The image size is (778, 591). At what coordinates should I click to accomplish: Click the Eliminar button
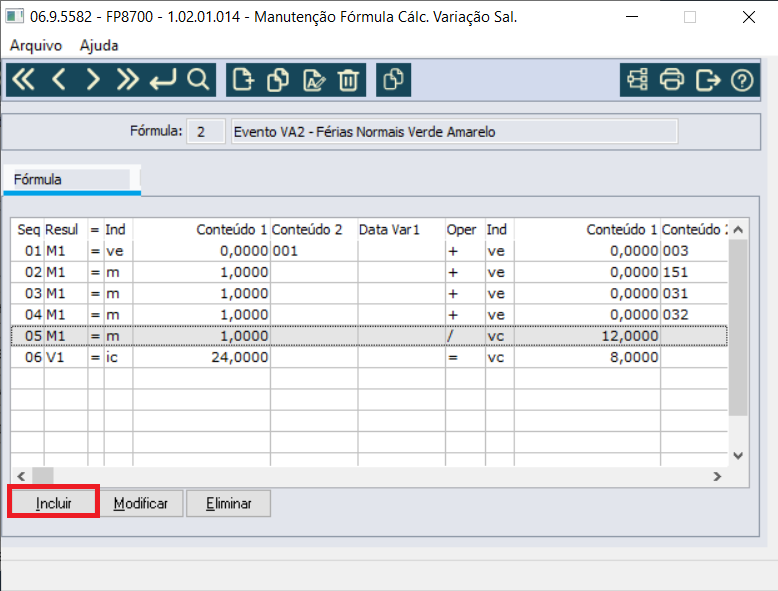pos(229,503)
